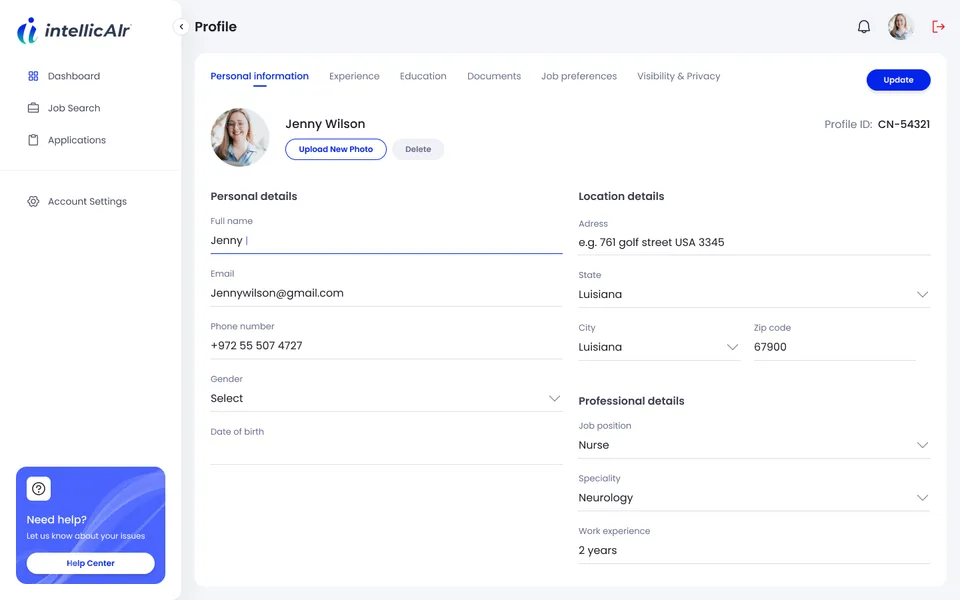Screen dimensions: 960x600
Task: Click the Need help? text
Action: 56,520
